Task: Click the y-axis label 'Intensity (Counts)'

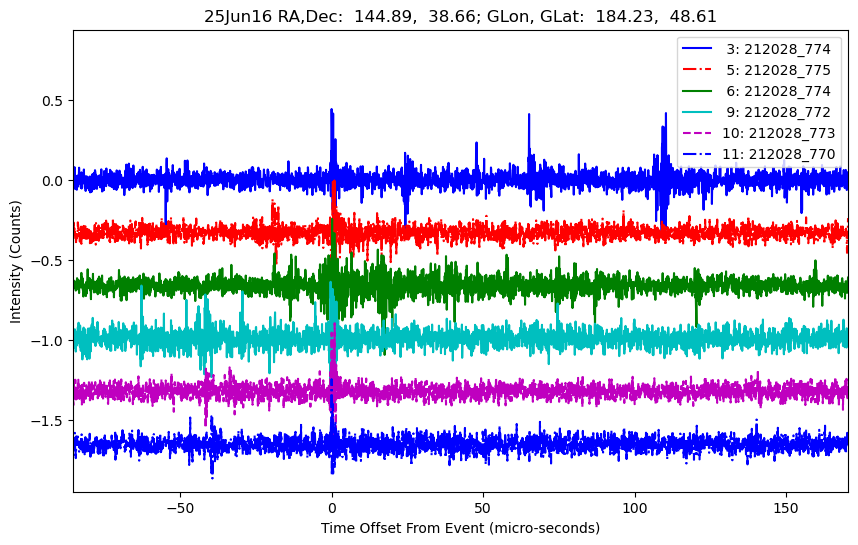Action: pos(15,262)
